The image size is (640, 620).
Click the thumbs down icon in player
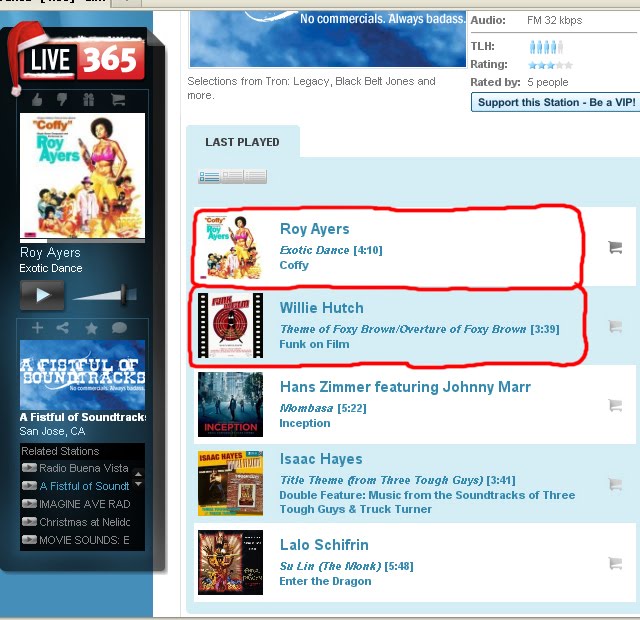pyautogui.click(x=62, y=100)
